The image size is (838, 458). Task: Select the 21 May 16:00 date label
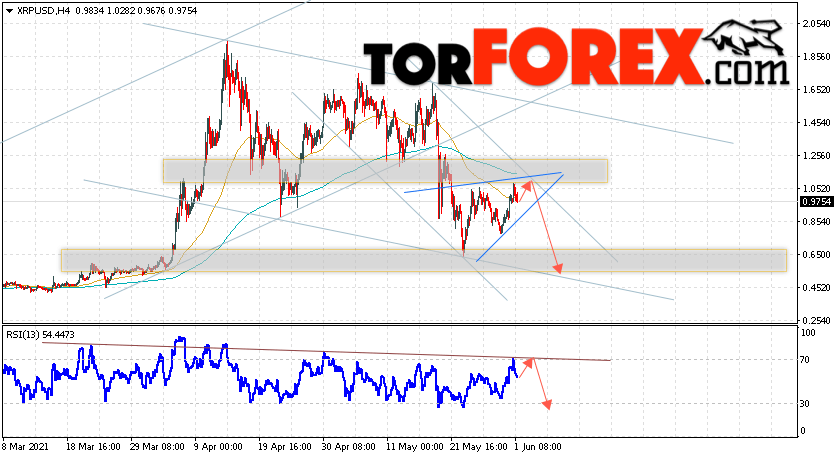click(477, 446)
